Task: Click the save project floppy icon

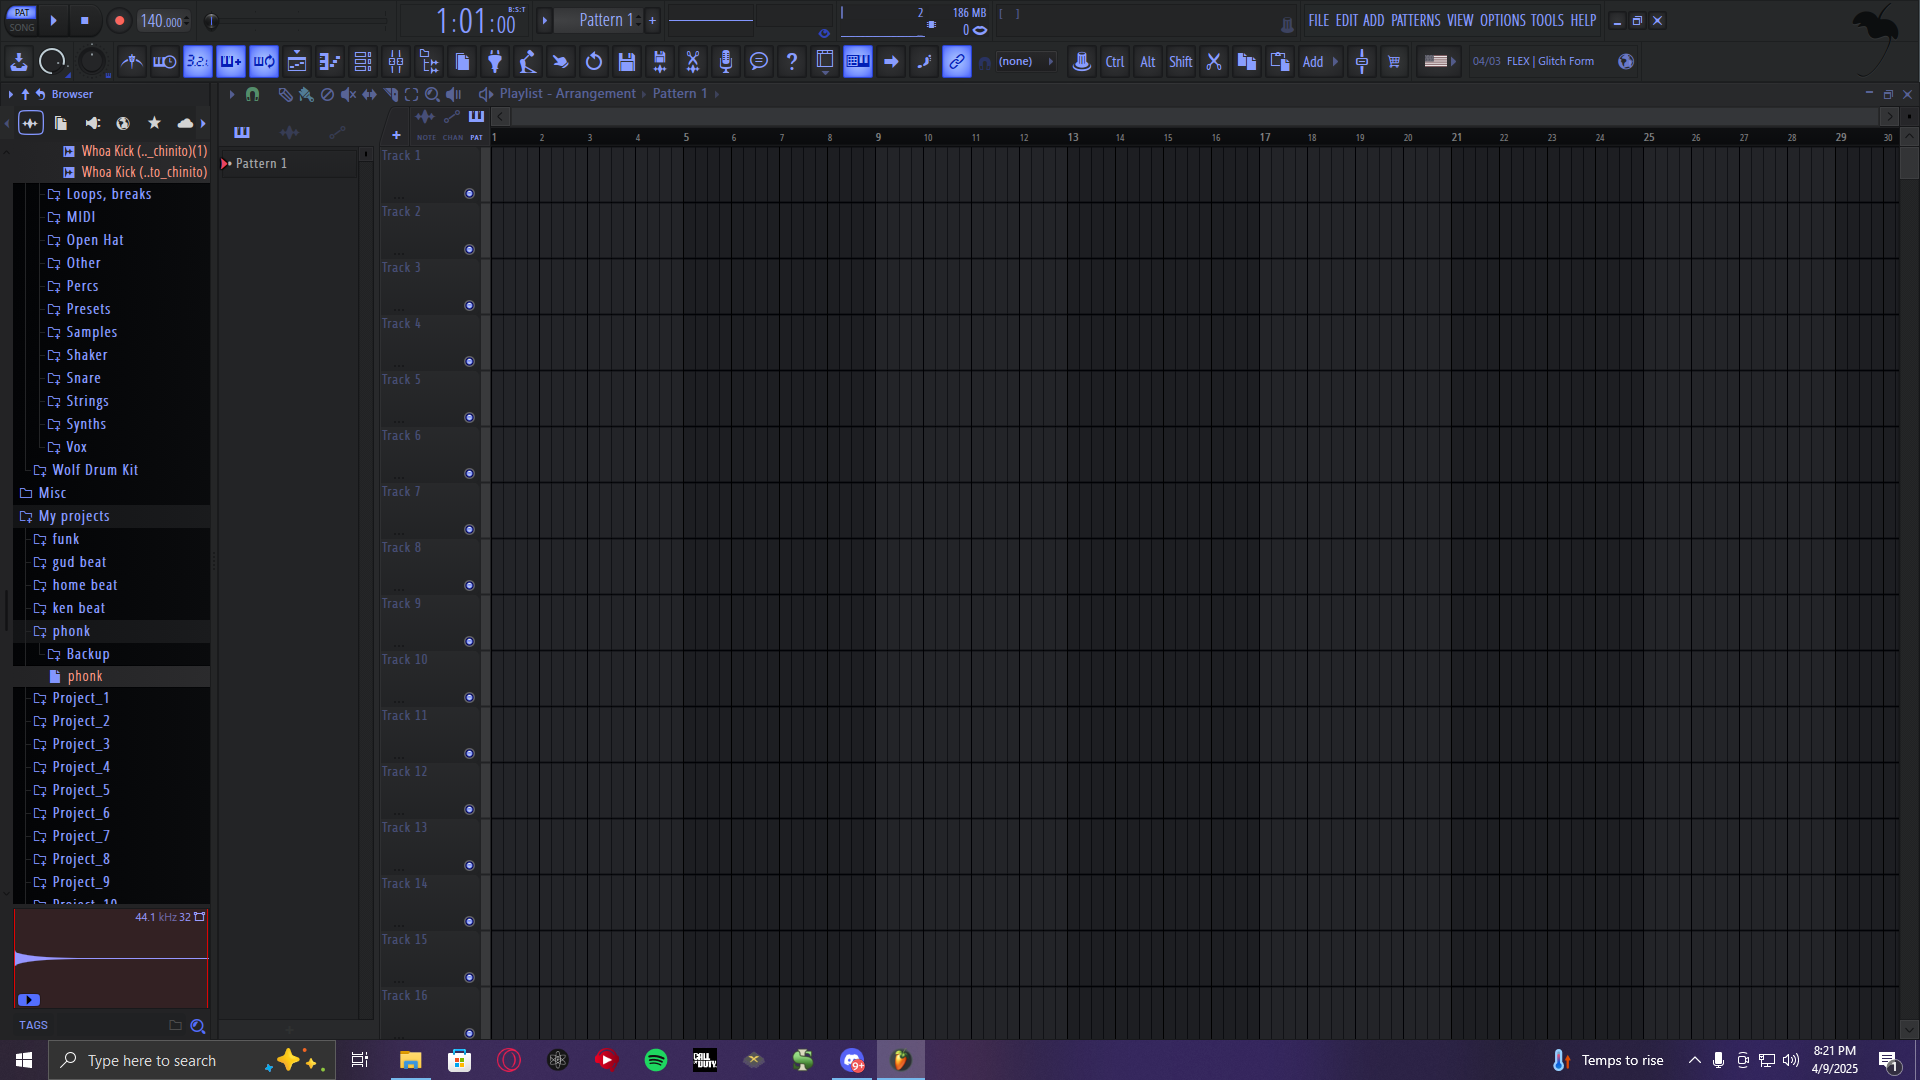Action: (x=627, y=62)
